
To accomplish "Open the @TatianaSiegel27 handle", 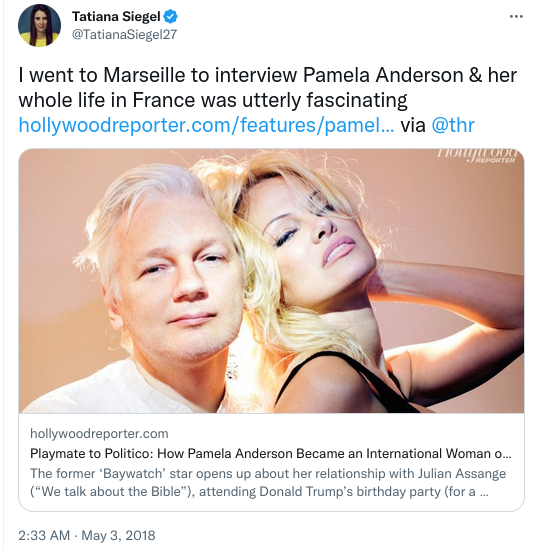I will [124, 34].
